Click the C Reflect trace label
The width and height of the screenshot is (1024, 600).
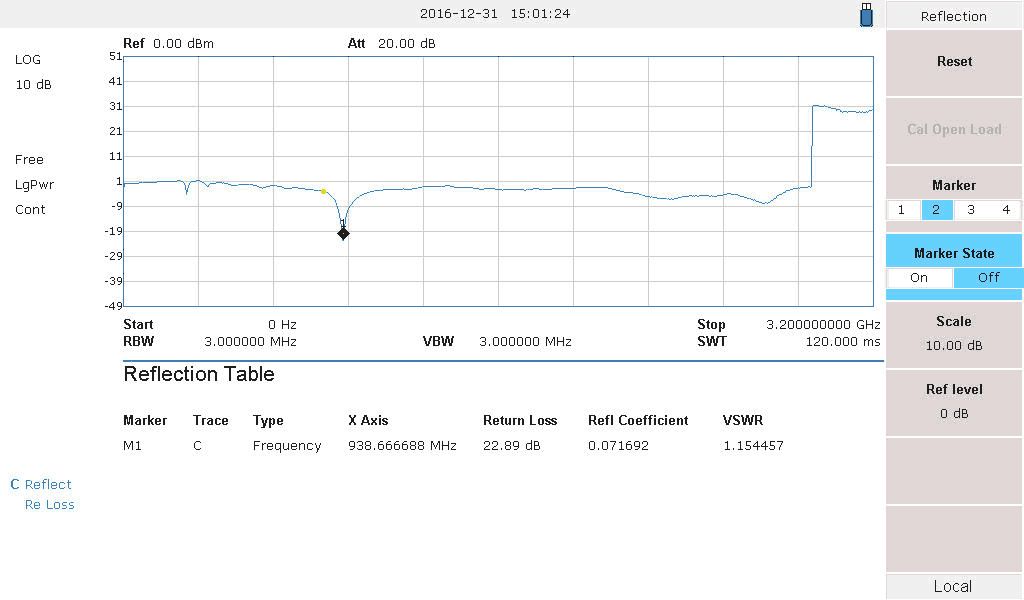coord(40,484)
